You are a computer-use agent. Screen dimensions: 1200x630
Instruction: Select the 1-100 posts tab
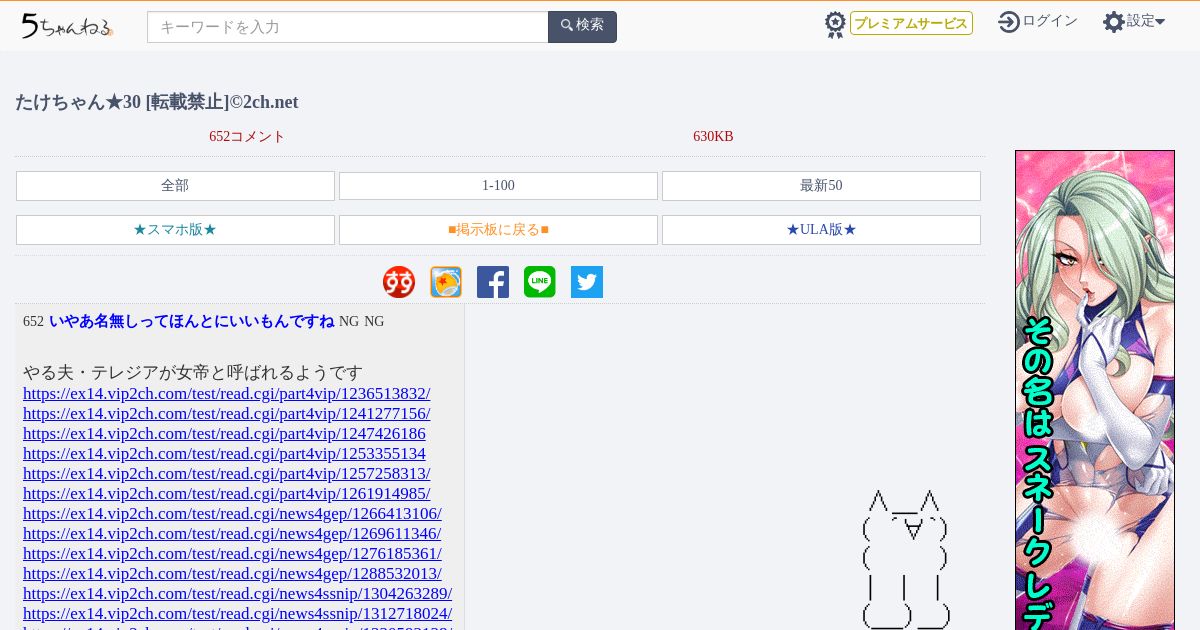tap(498, 186)
